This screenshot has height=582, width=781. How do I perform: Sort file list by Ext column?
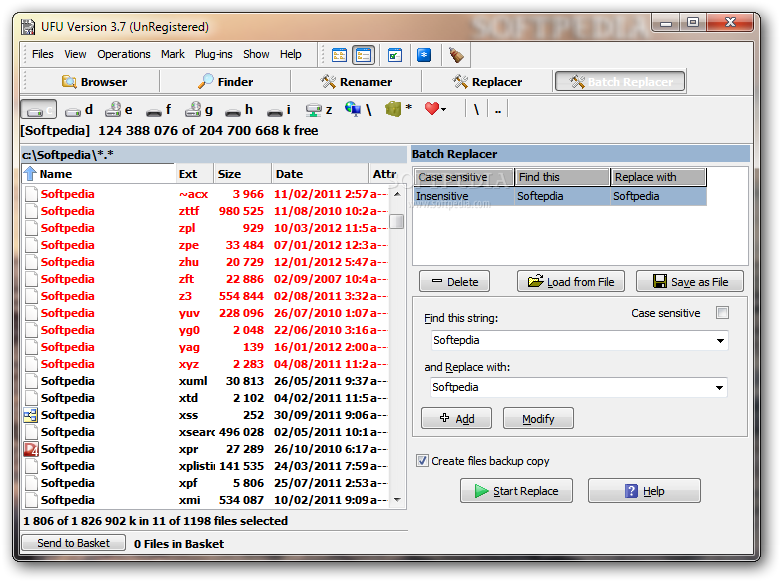coord(194,174)
